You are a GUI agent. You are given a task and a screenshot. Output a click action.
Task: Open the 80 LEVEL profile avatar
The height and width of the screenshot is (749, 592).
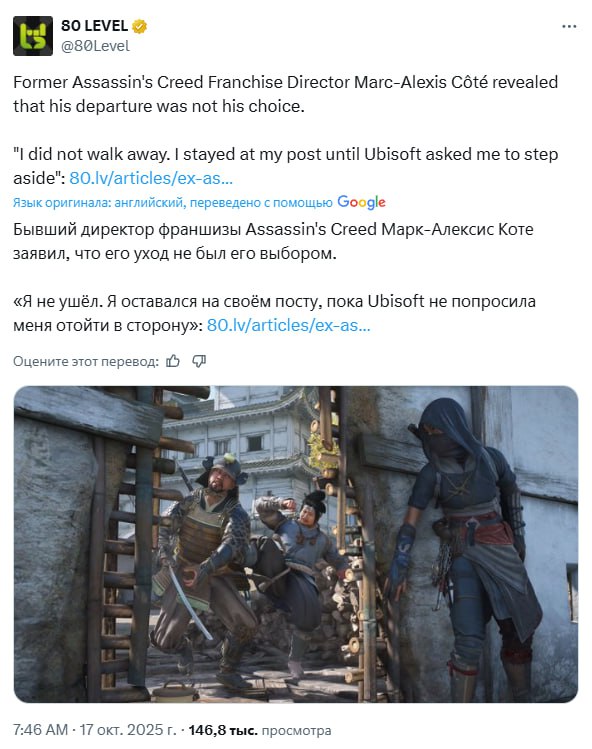[33, 36]
